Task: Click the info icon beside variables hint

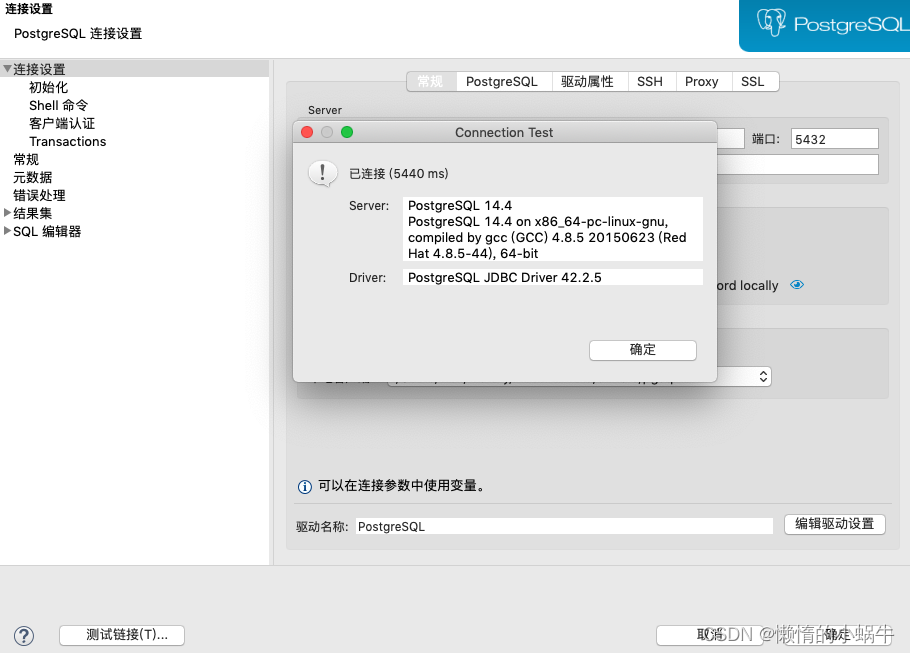Action: pyautogui.click(x=305, y=486)
